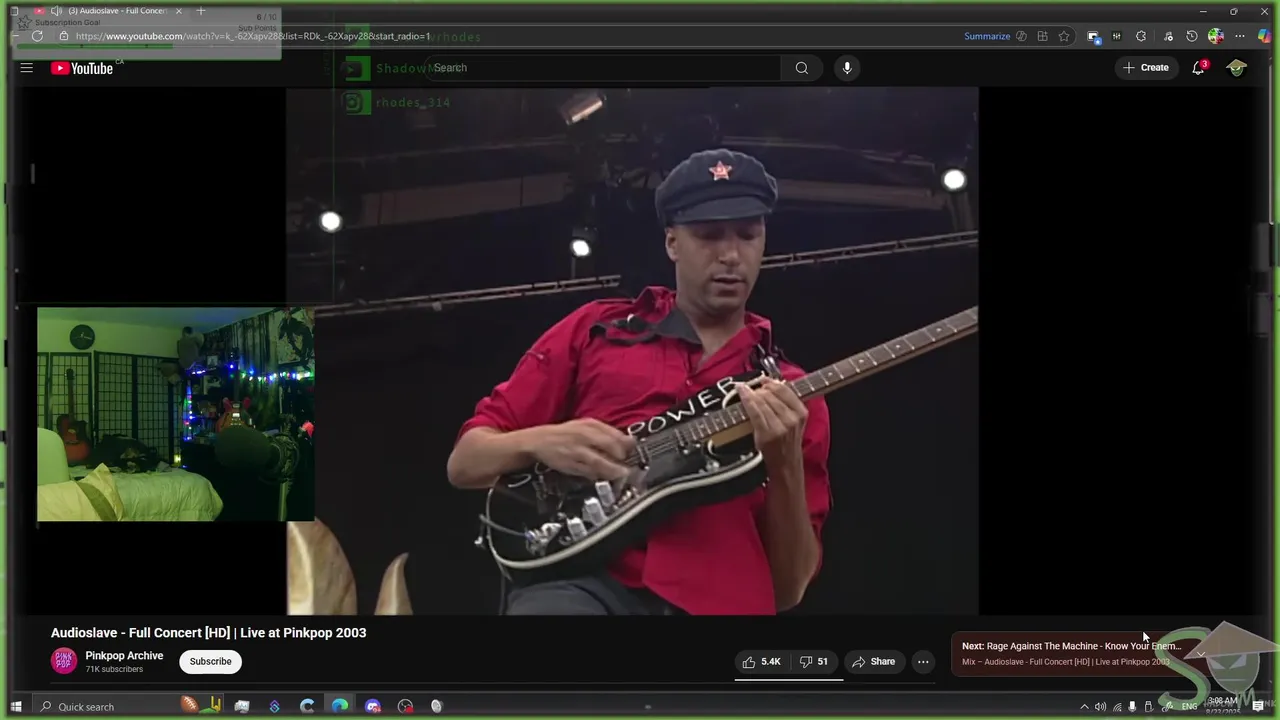Open the system volume speaker icon
The width and height of the screenshot is (1280, 720).
point(1101,707)
